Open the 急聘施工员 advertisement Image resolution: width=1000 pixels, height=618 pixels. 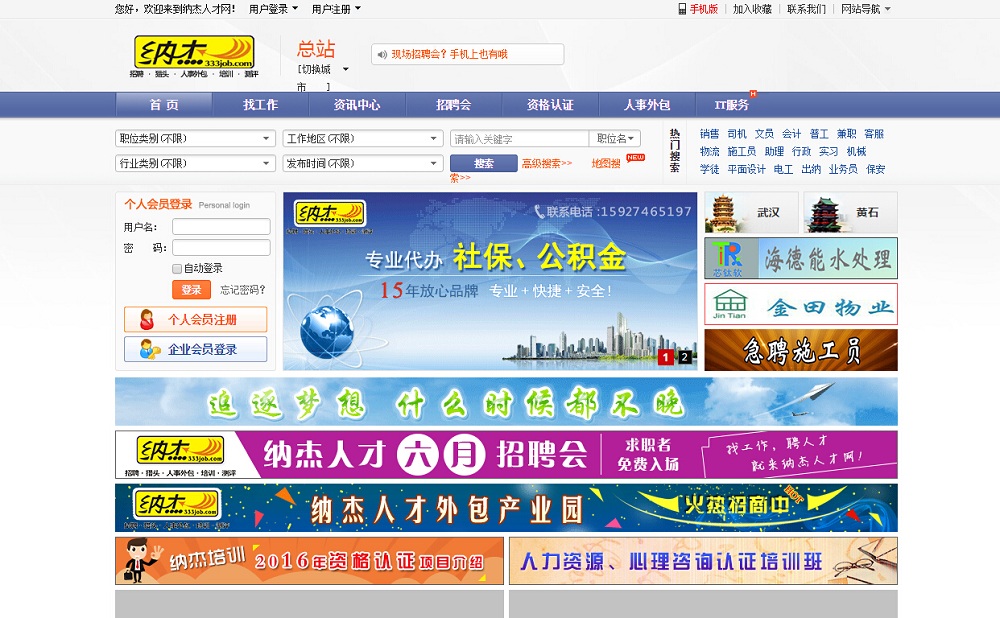click(x=801, y=350)
